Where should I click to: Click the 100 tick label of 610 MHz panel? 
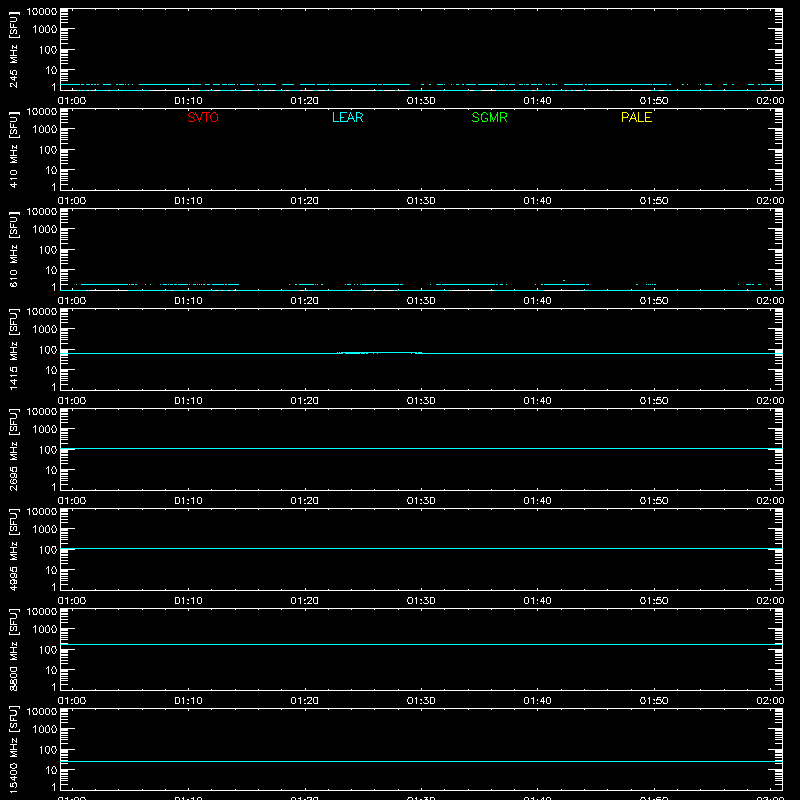pyautogui.click(x=48, y=250)
